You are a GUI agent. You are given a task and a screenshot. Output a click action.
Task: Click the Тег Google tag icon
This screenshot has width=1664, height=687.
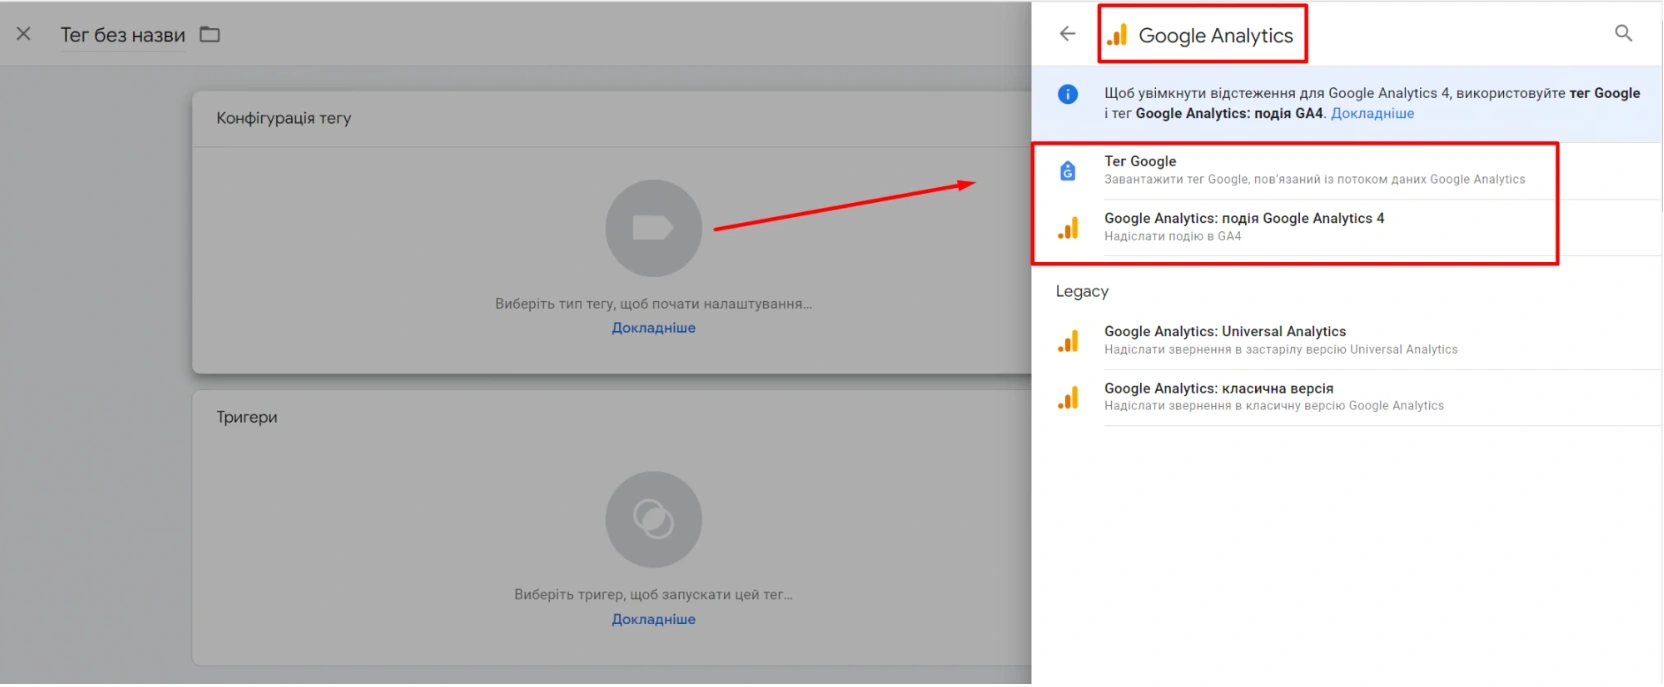[1068, 171]
